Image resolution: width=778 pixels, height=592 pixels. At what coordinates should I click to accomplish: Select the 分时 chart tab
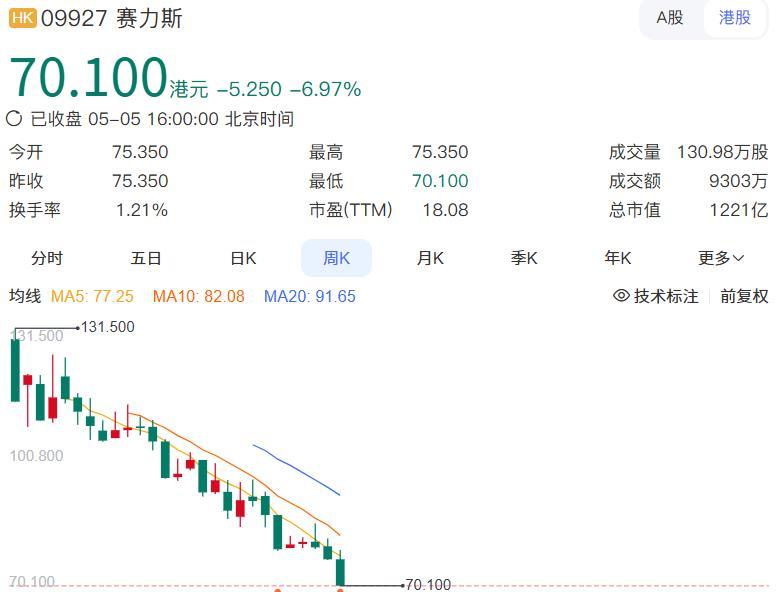47,258
